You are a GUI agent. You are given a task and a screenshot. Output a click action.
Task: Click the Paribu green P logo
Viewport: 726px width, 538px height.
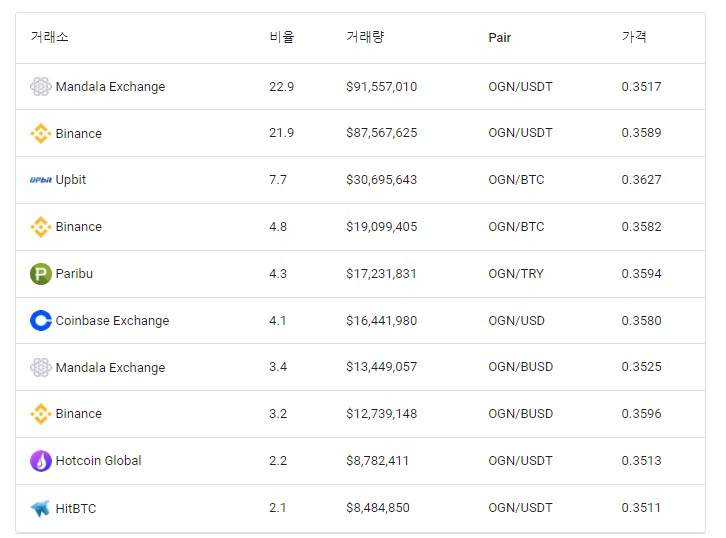[x=41, y=274]
